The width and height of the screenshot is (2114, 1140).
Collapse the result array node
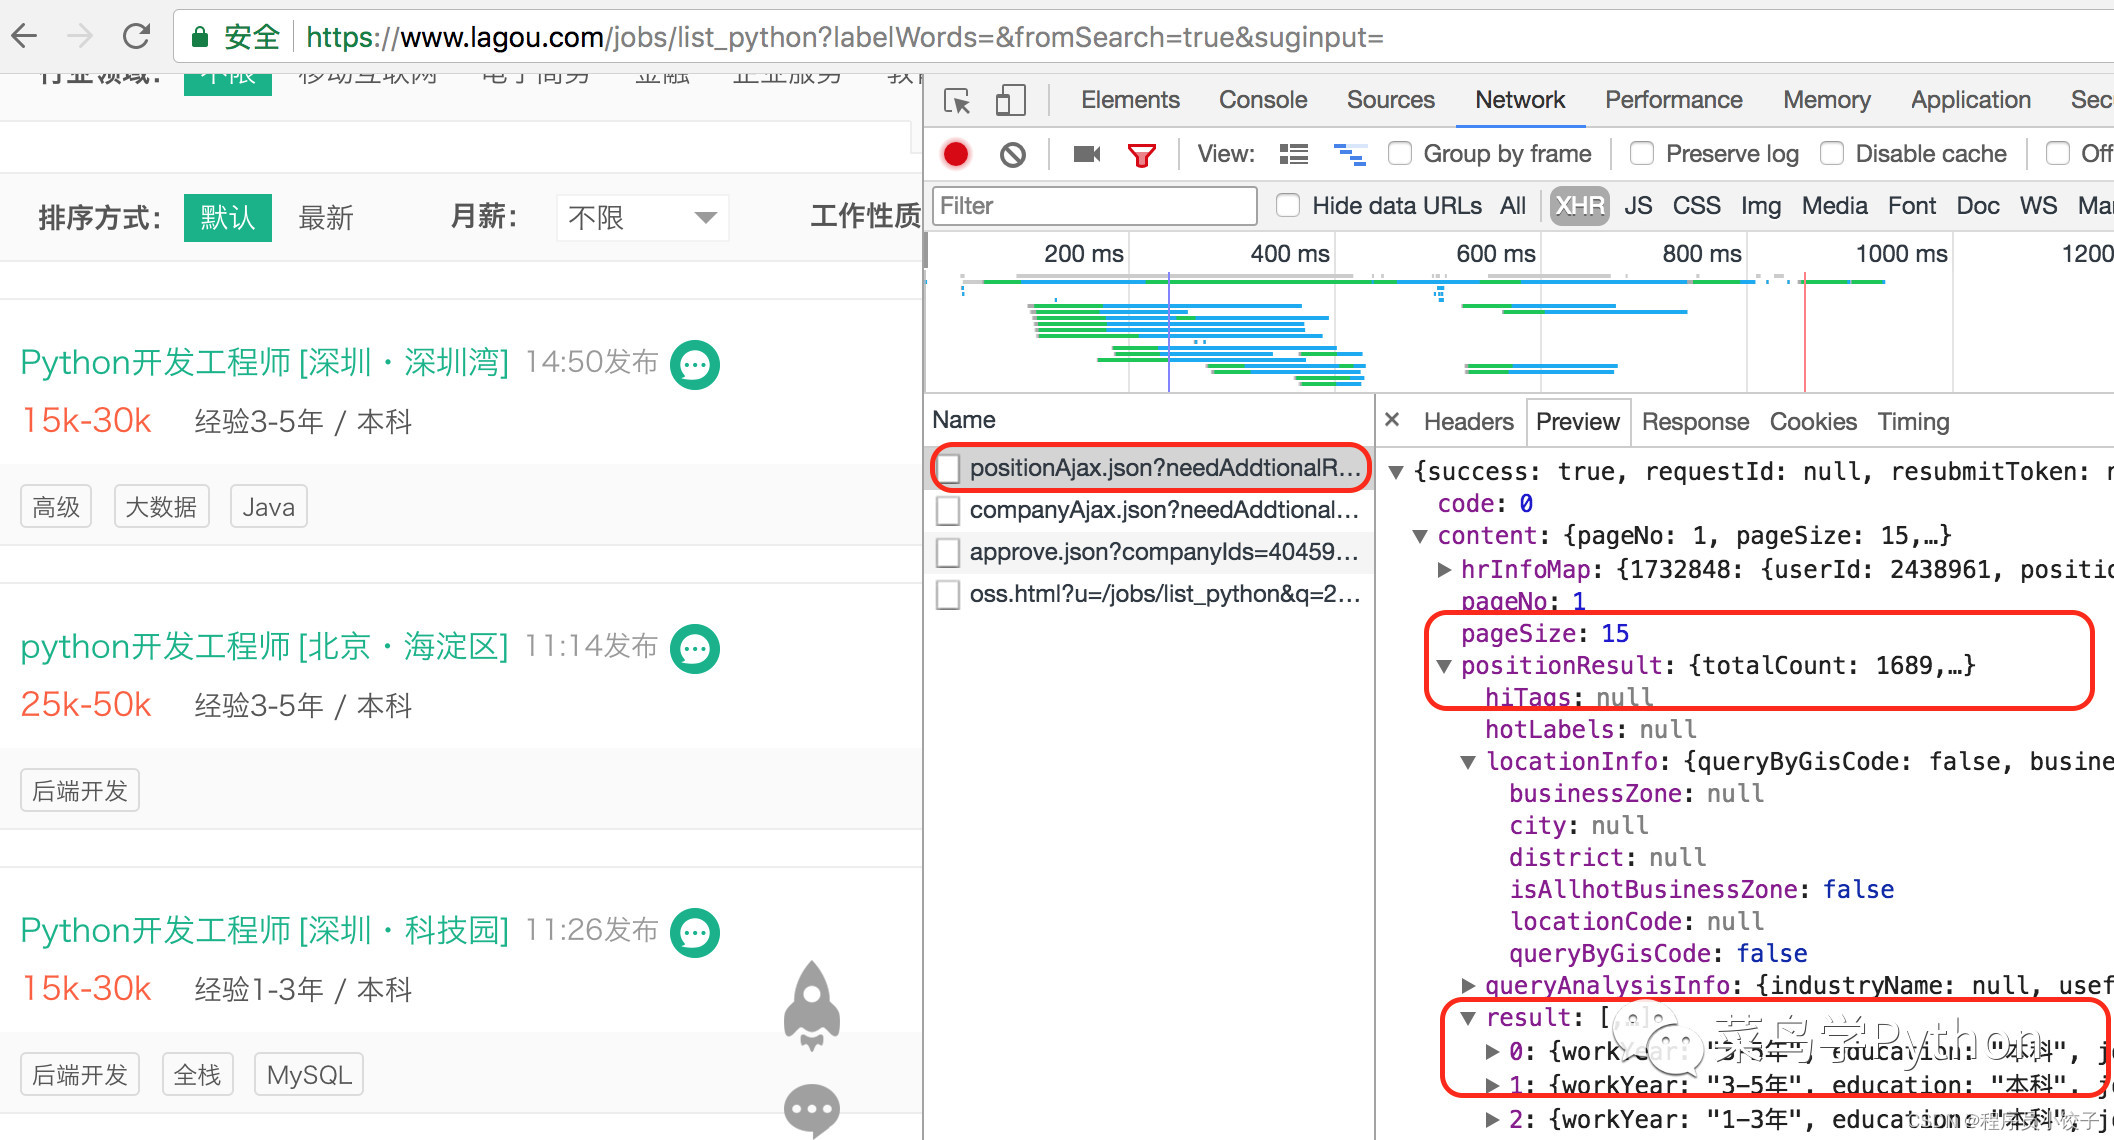pos(1468,1018)
